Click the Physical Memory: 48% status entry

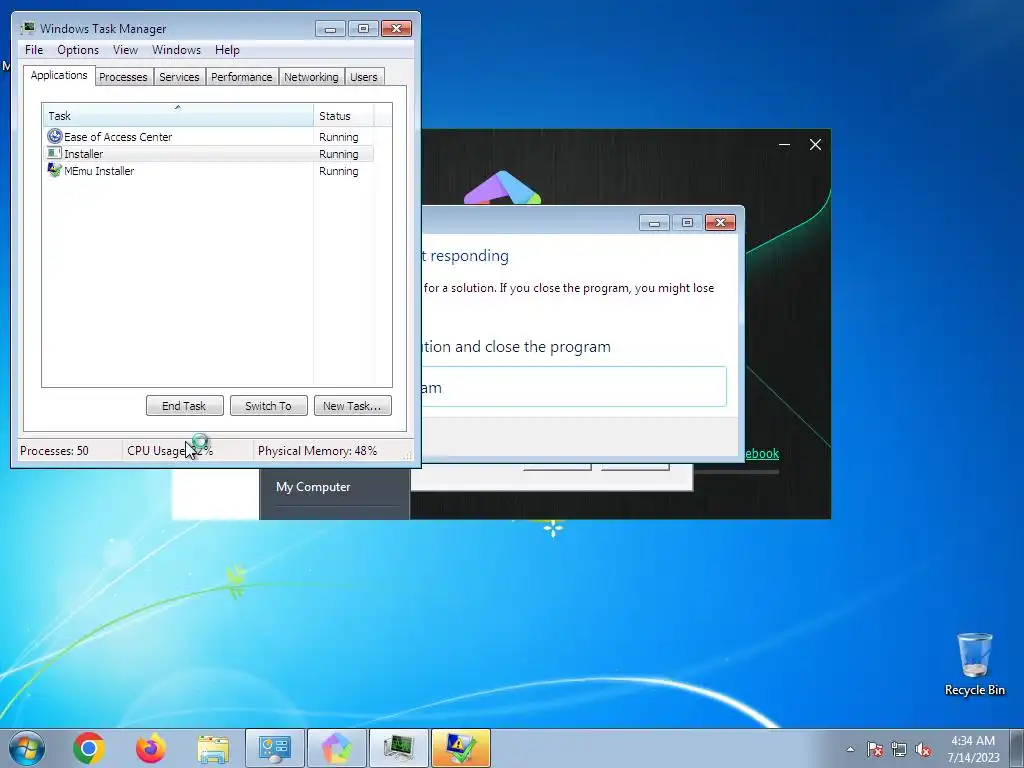[x=317, y=451]
